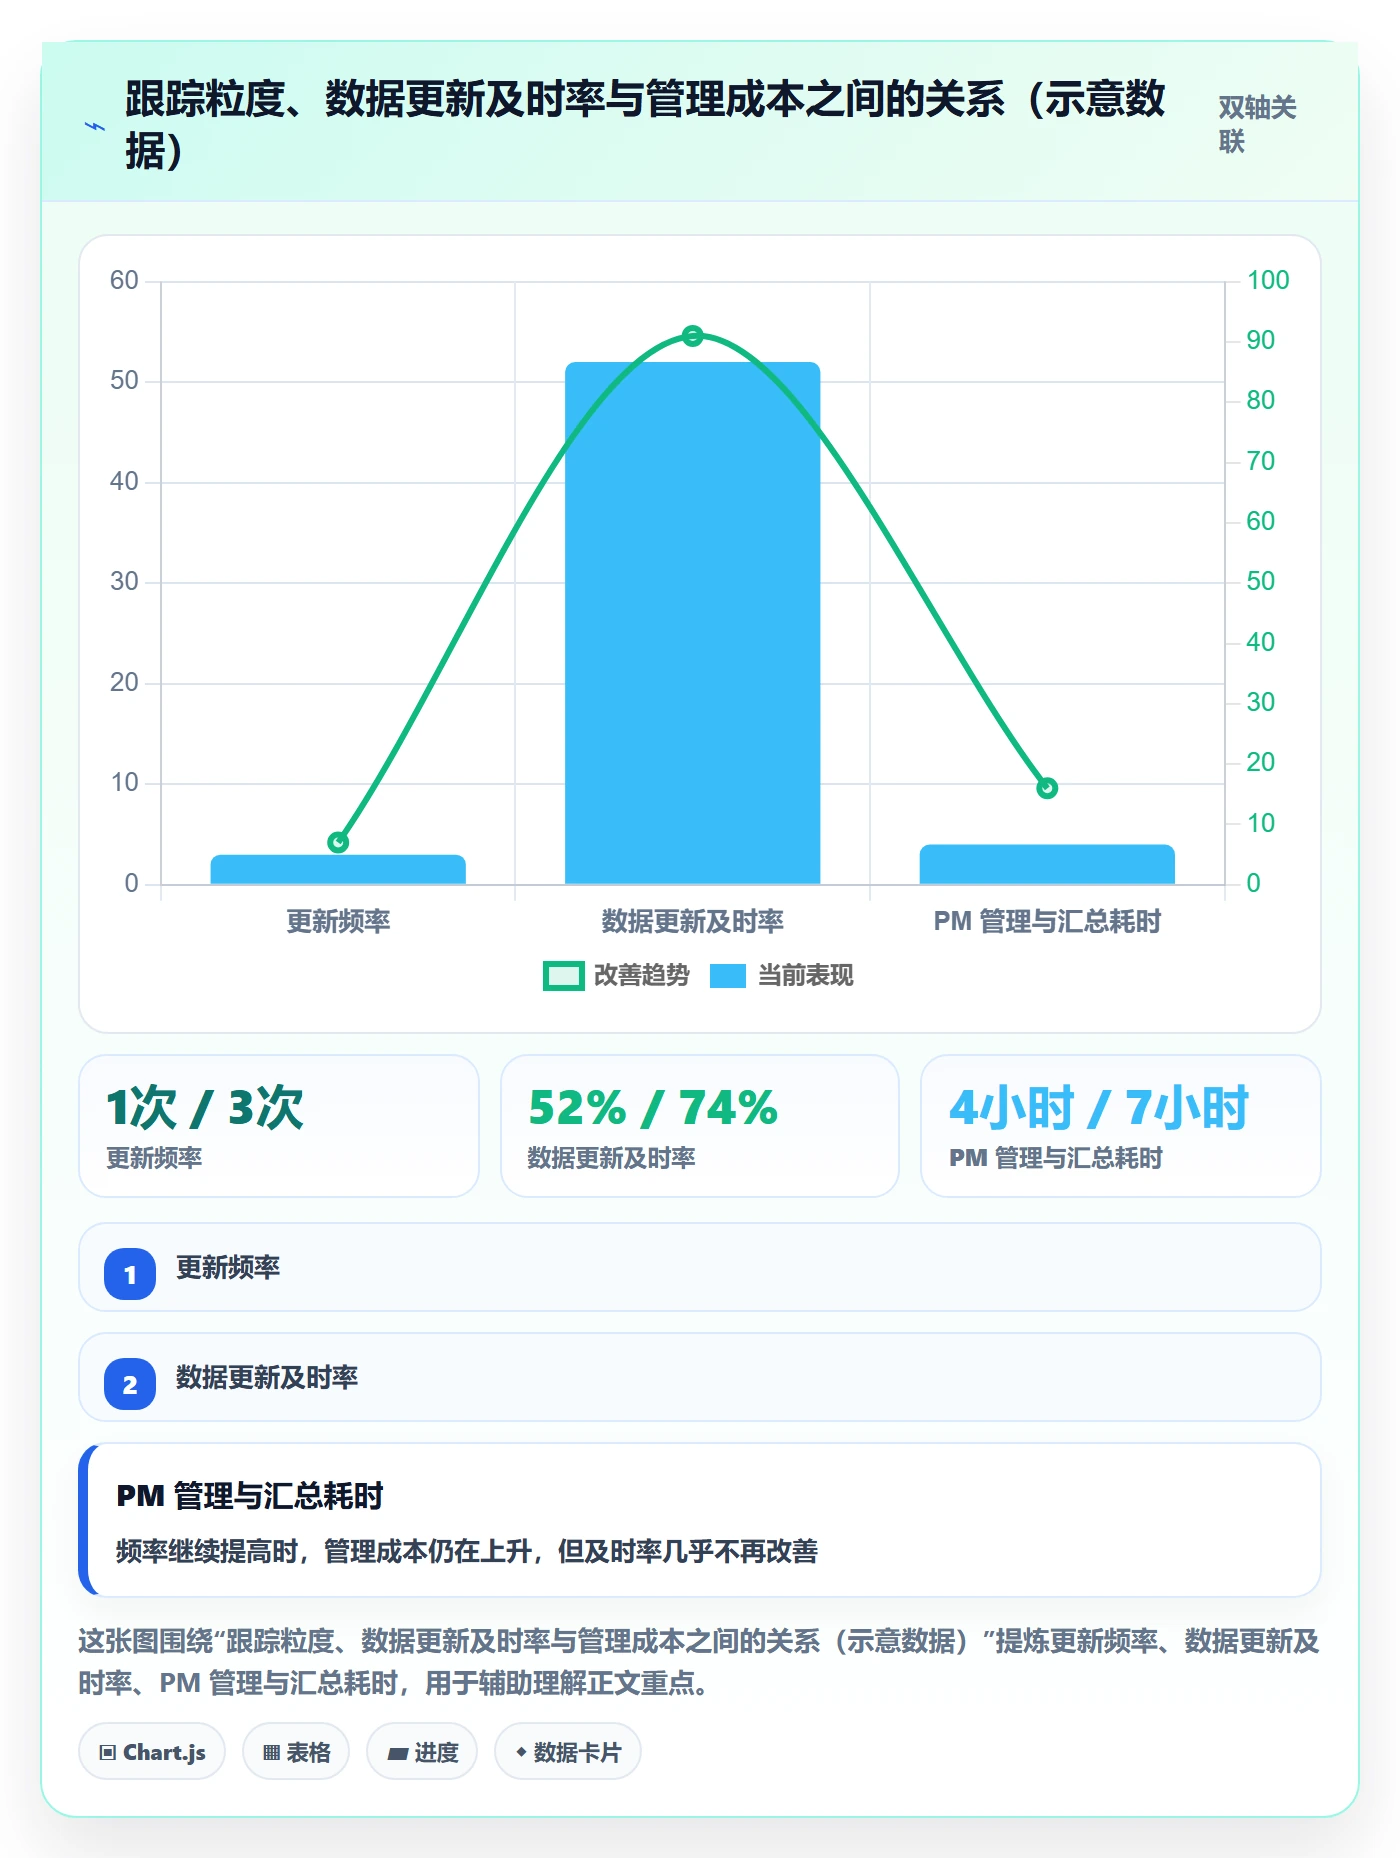Click the green line point at the peak

(x=693, y=336)
